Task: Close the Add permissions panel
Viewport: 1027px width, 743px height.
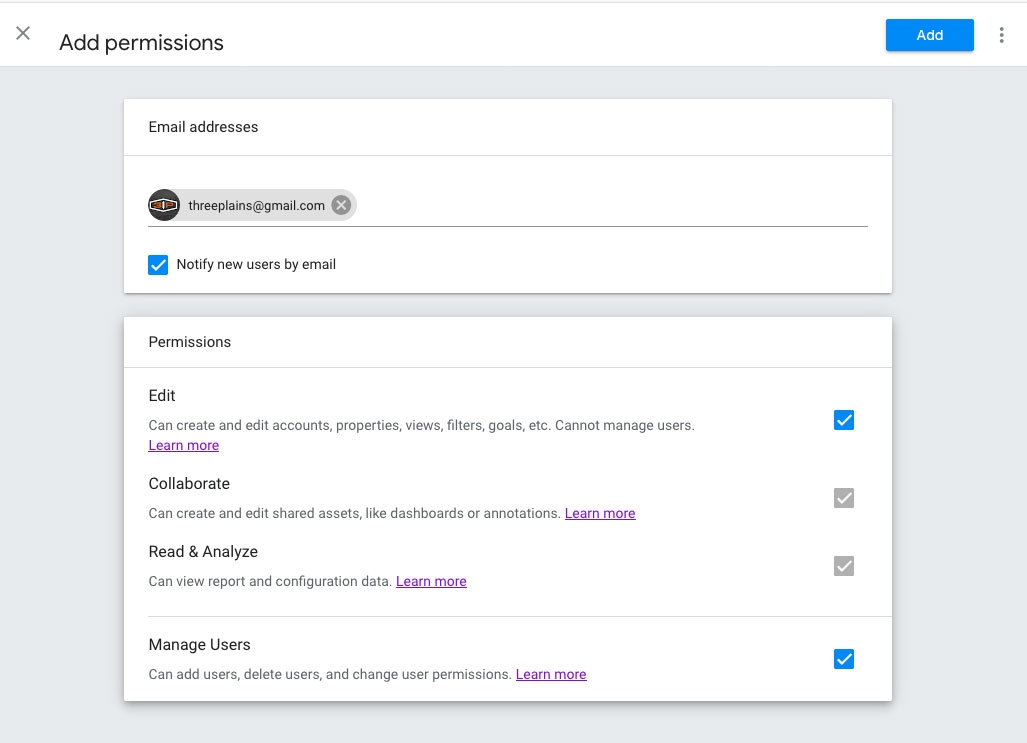Action: click(x=23, y=33)
